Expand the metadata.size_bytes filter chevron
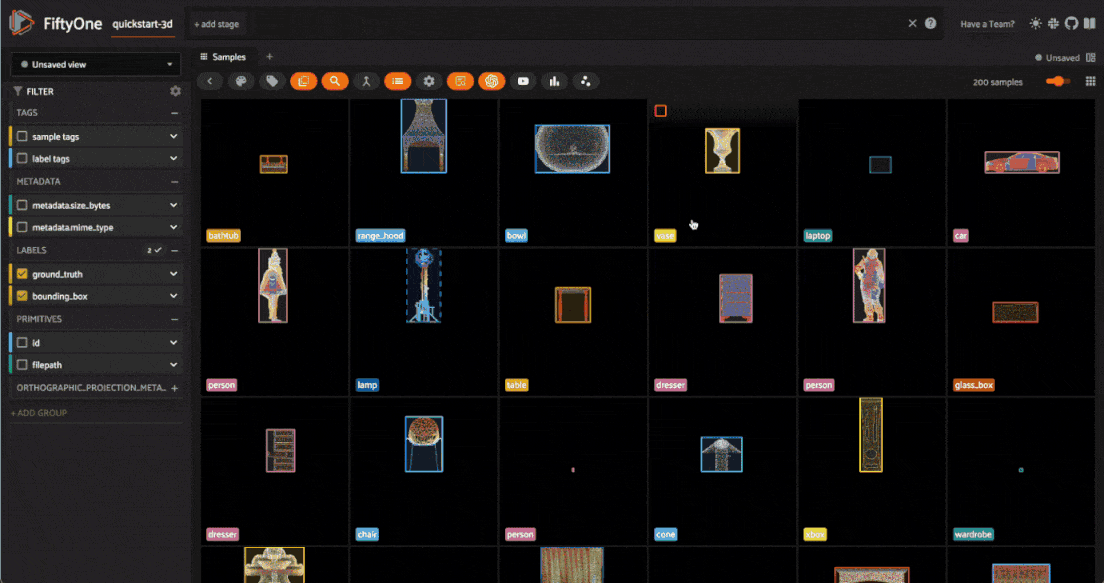 click(173, 205)
